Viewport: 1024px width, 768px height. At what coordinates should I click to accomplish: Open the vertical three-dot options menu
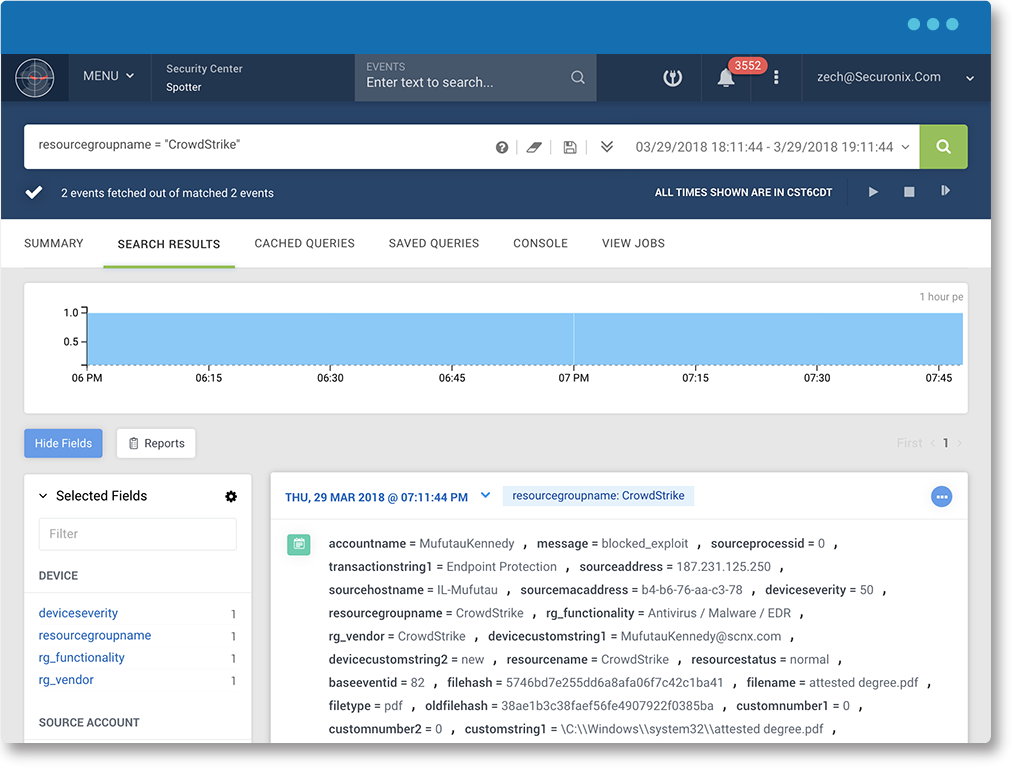pos(776,77)
